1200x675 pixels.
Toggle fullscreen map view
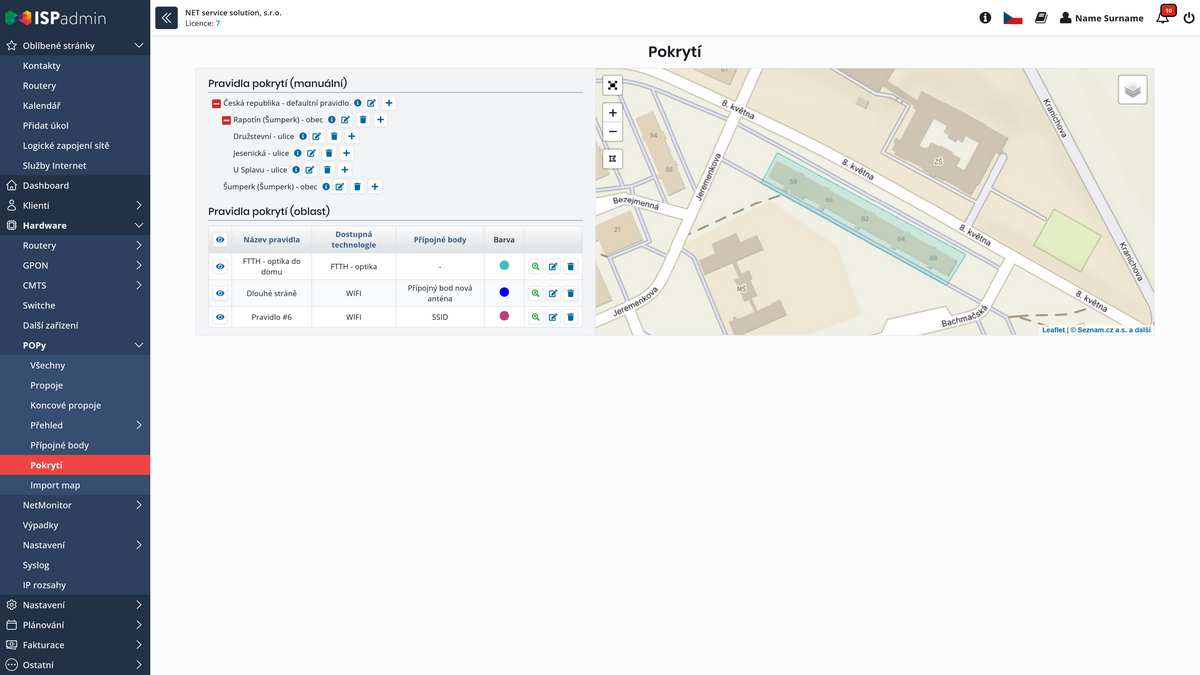[613, 85]
